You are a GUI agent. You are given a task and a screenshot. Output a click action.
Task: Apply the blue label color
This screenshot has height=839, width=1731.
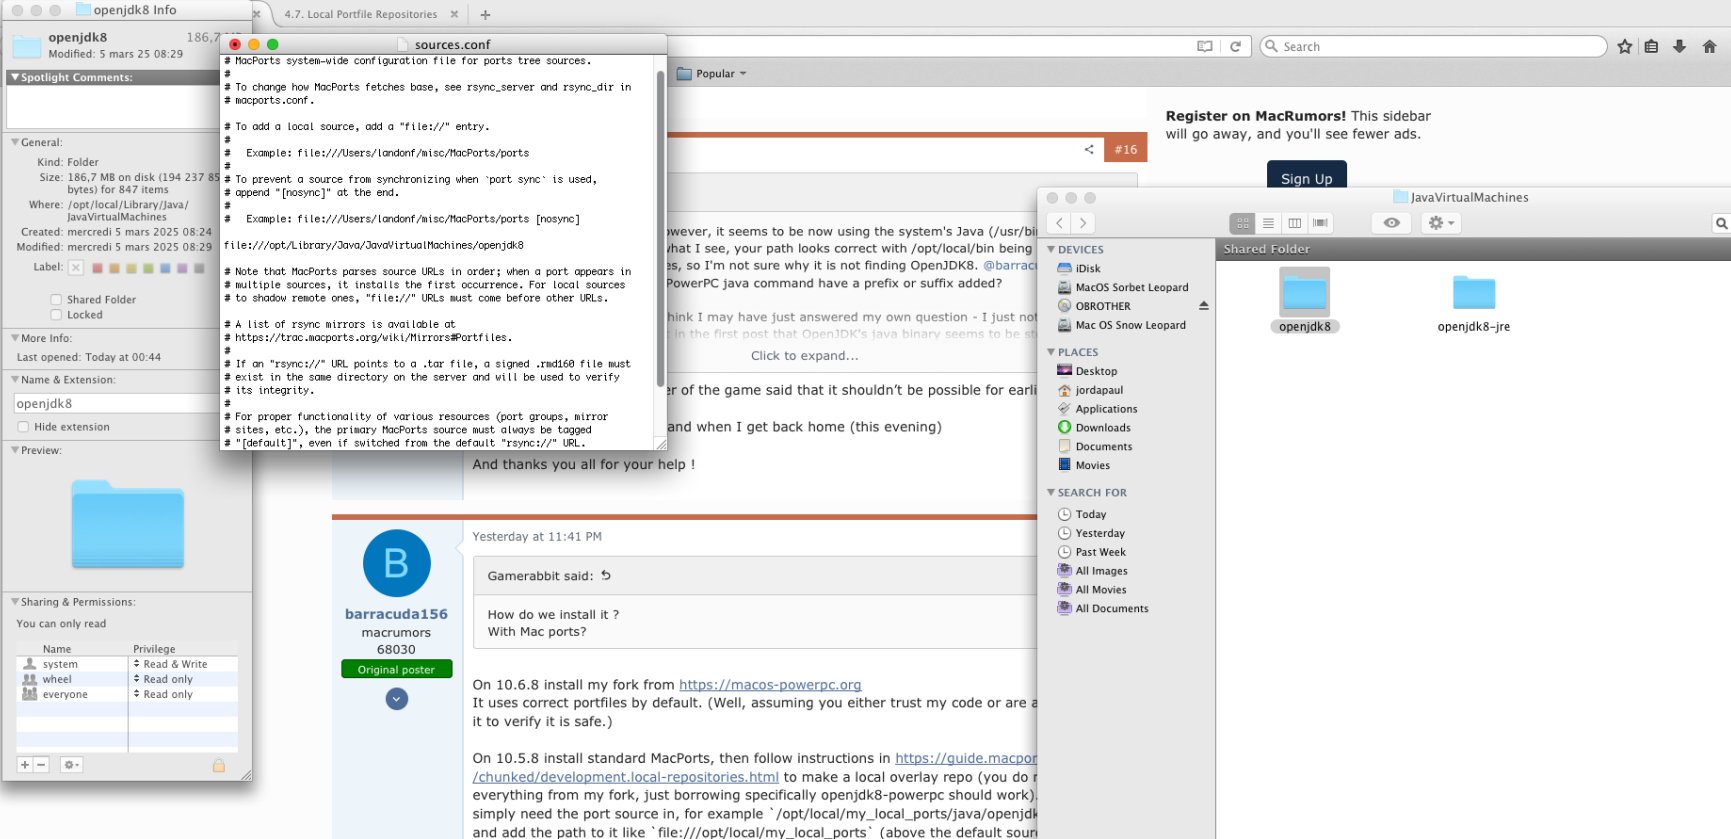coord(165,268)
